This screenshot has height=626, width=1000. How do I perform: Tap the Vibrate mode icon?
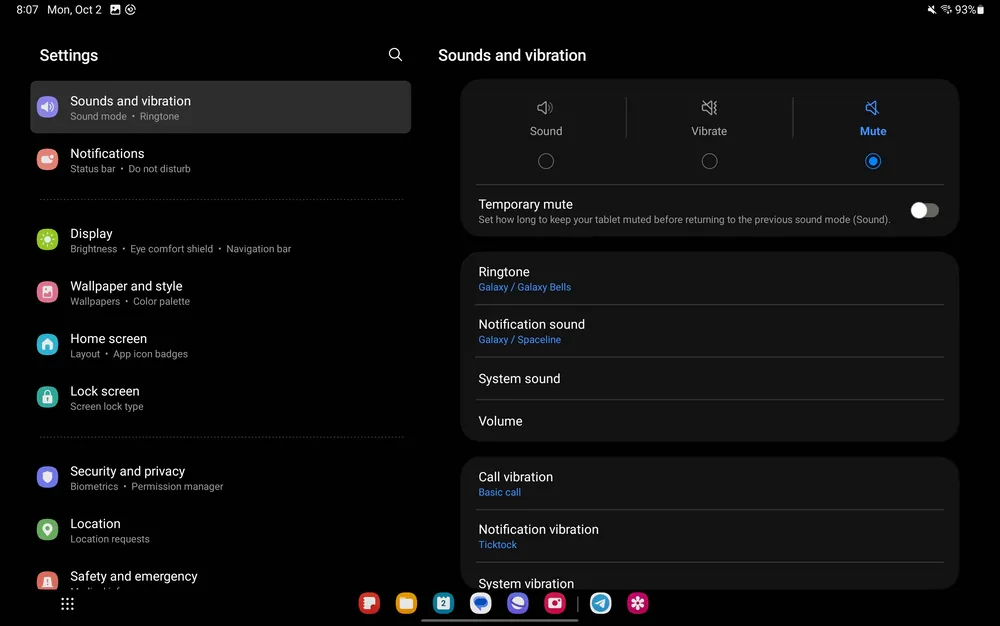(x=709, y=108)
